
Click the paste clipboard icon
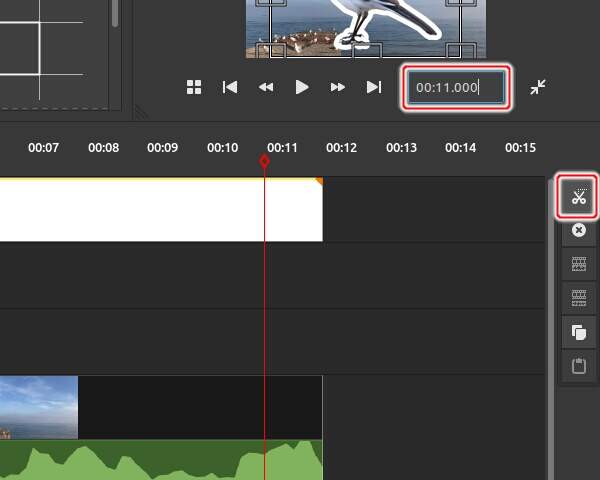coord(578,366)
